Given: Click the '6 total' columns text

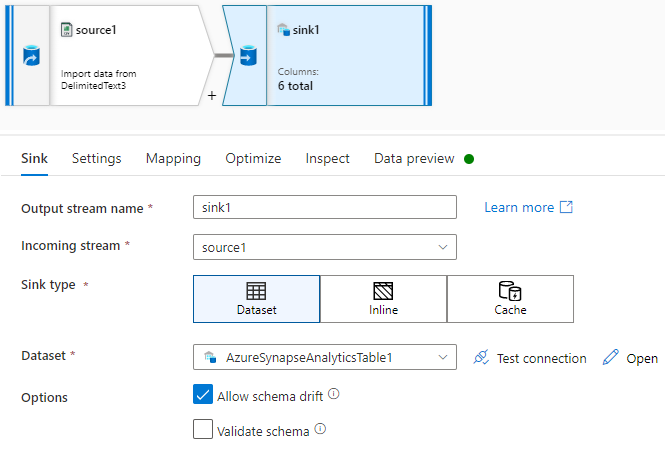Looking at the screenshot, I should (295, 86).
